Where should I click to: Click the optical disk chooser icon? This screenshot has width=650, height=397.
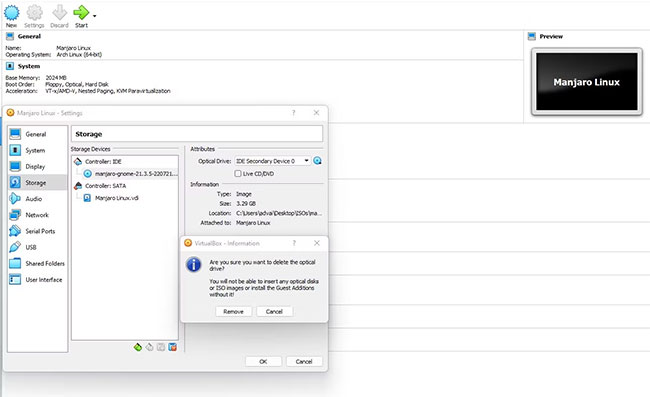click(318, 161)
